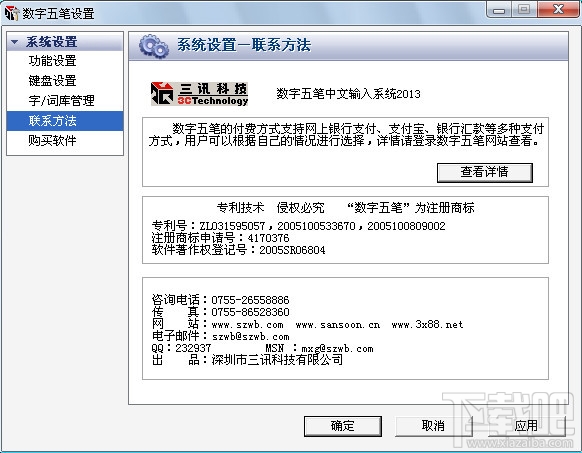Click the phone number 0755-26558886
Screen dimensions: 582x453
(250, 300)
